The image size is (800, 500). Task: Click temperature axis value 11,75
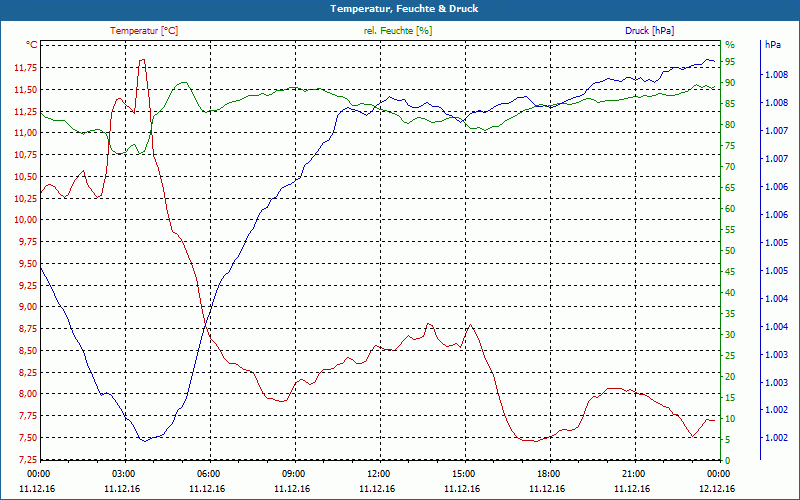[x=26, y=68]
